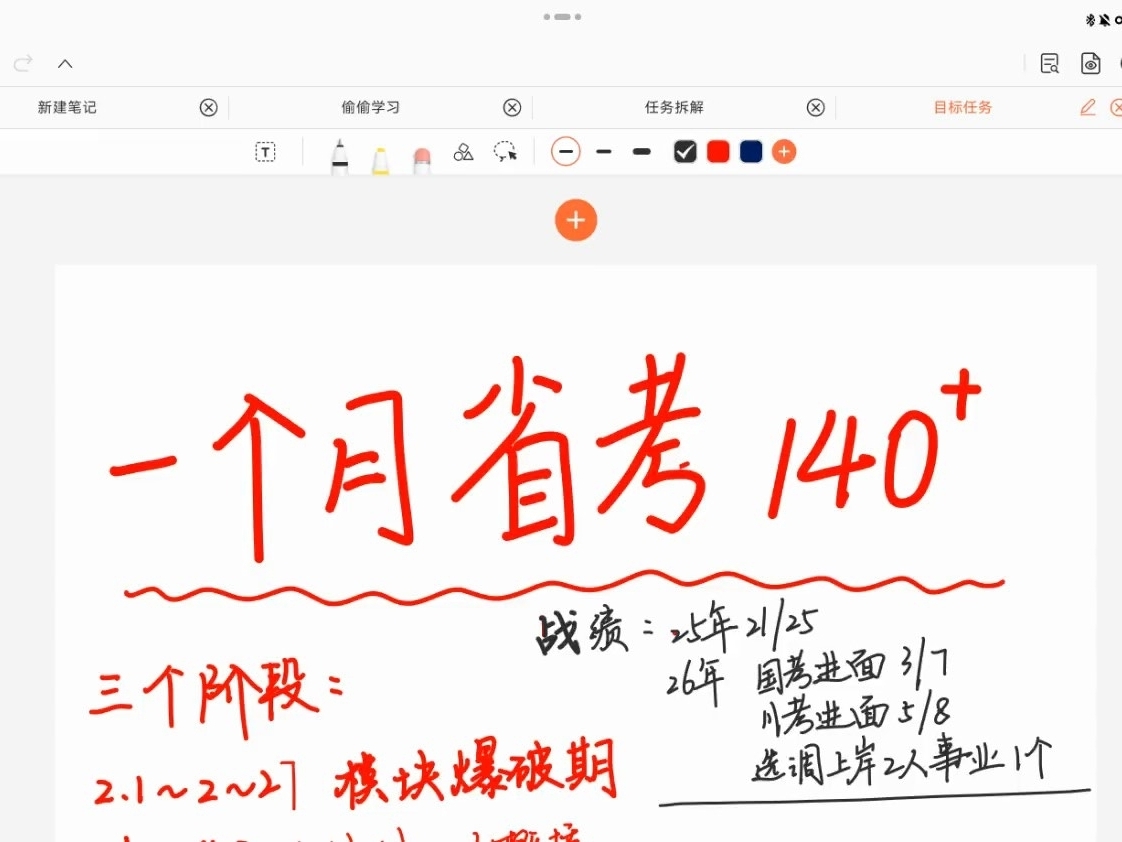Choose the thick stroke width

pyautogui.click(x=642, y=152)
